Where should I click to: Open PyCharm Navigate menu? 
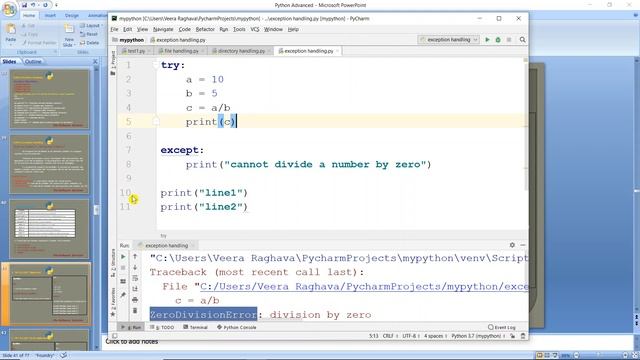[x=163, y=29]
